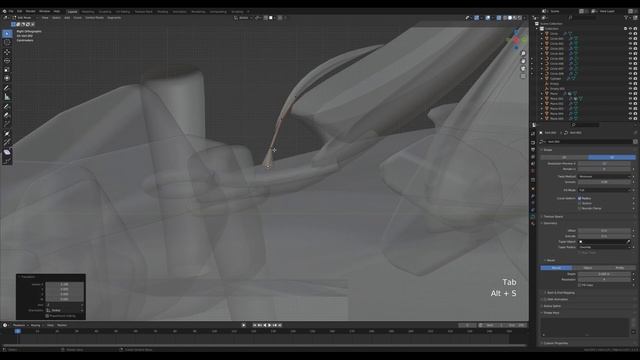Image resolution: width=640 pixels, height=360 pixels.
Task: Expand the Custom Properties panel
Action: (x=555, y=343)
